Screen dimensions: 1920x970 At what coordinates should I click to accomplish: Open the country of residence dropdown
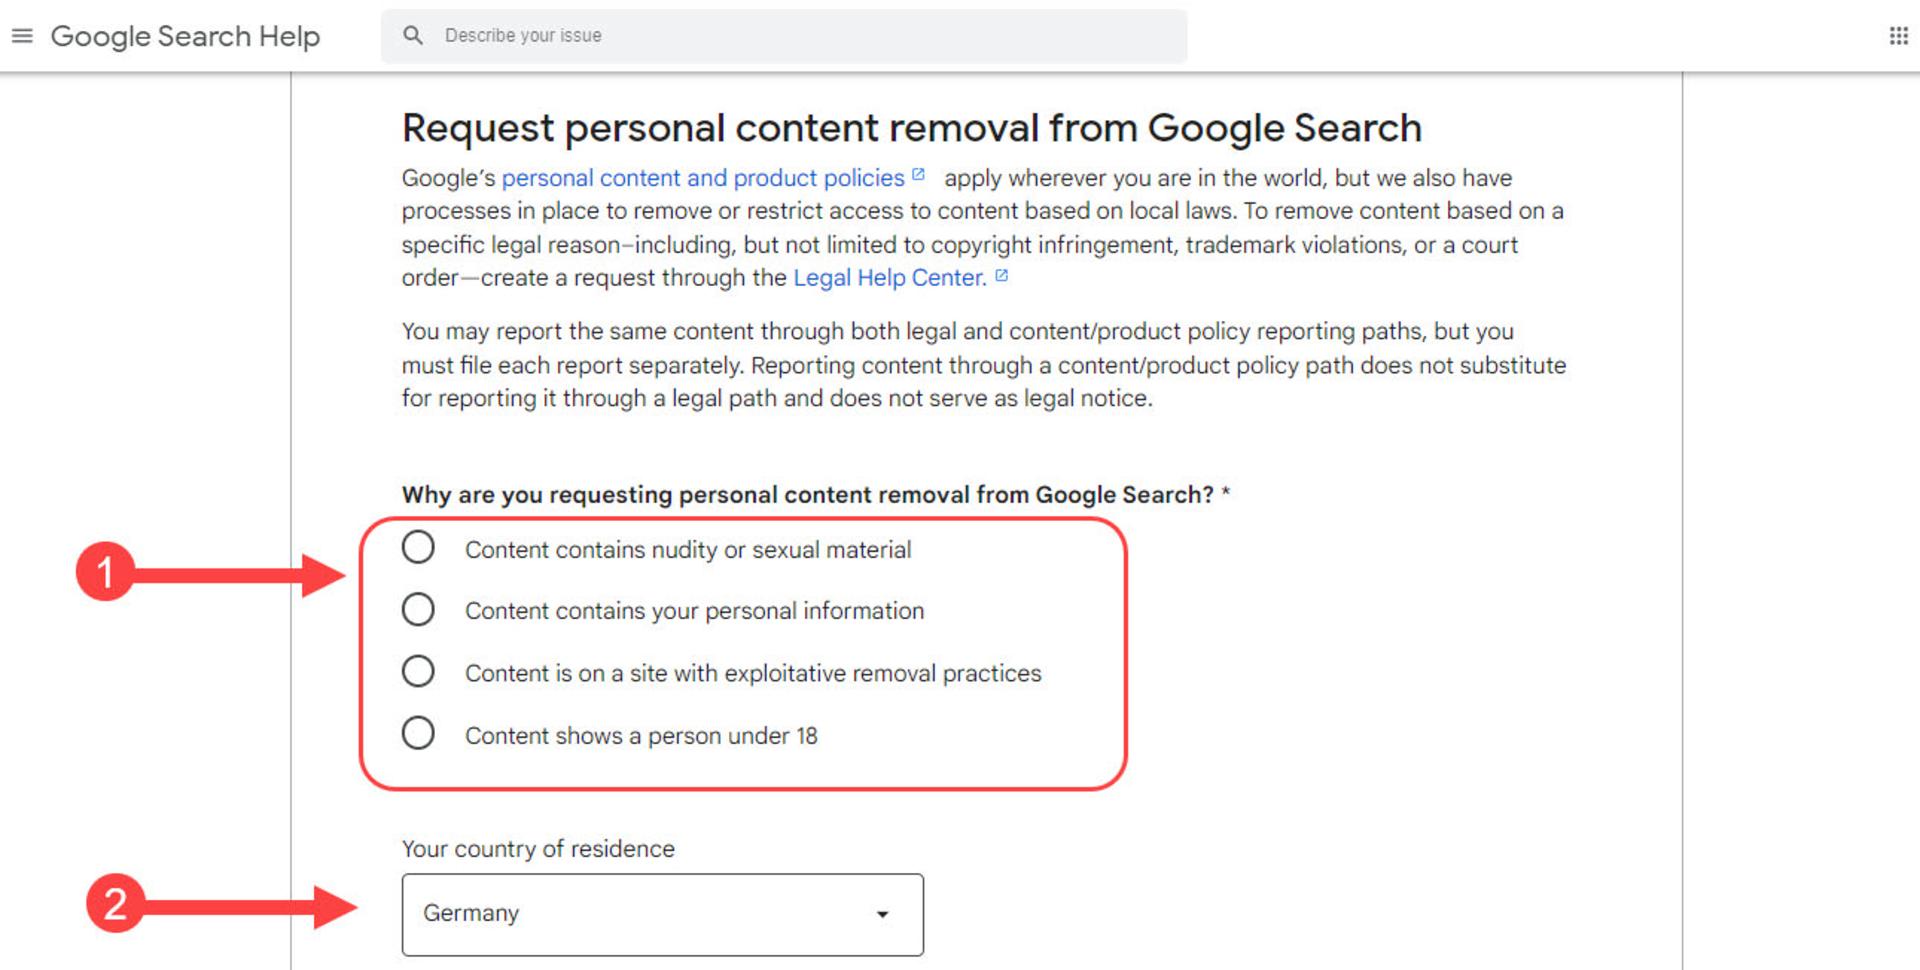pos(662,914)
